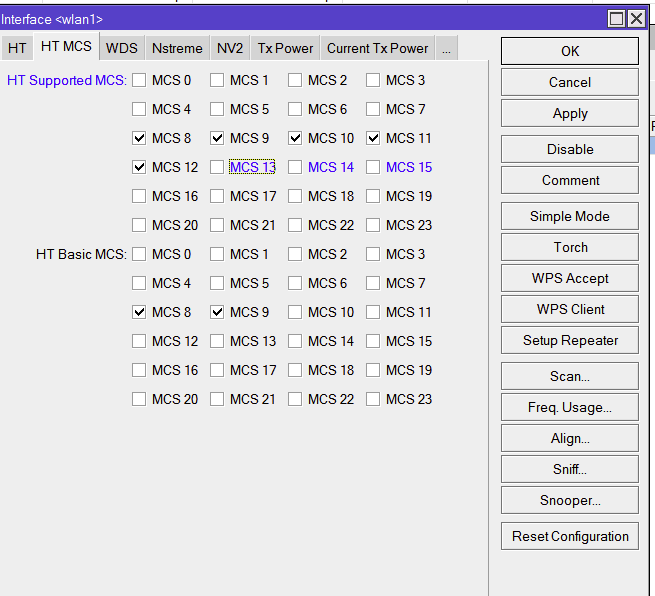Enable MCS 23 in HT Basic MCS
The image size is (655, 596).
pyautogui.click(x=373, y=399)
